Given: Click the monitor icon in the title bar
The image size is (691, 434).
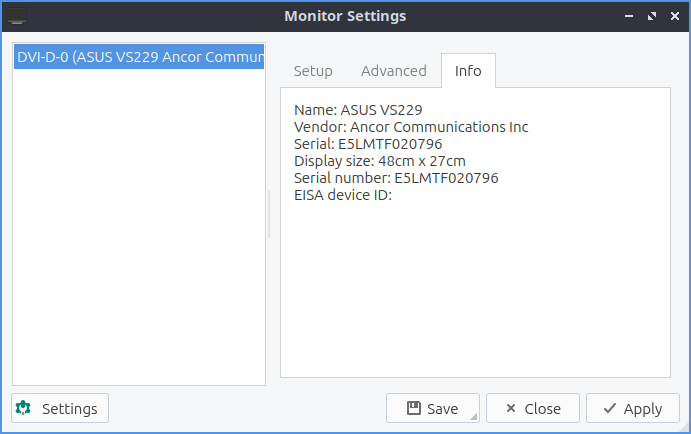Looking at the screenshot, I should (x=18, y=17).
